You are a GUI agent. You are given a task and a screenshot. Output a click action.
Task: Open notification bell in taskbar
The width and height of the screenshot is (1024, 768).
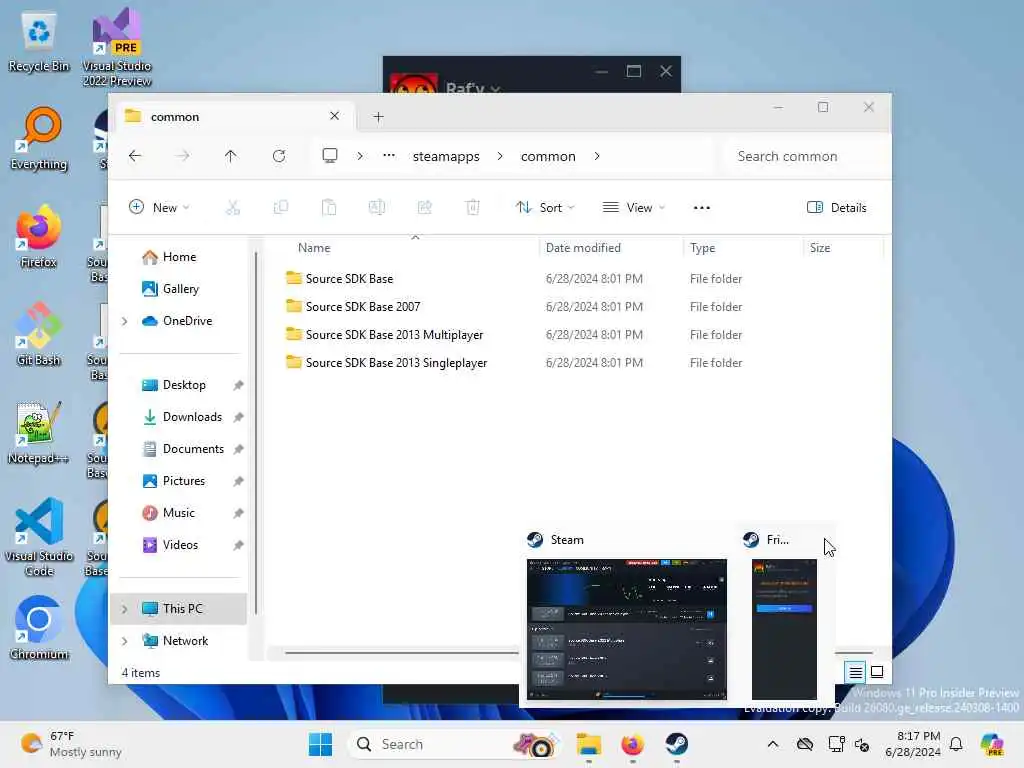coord(956,744)
